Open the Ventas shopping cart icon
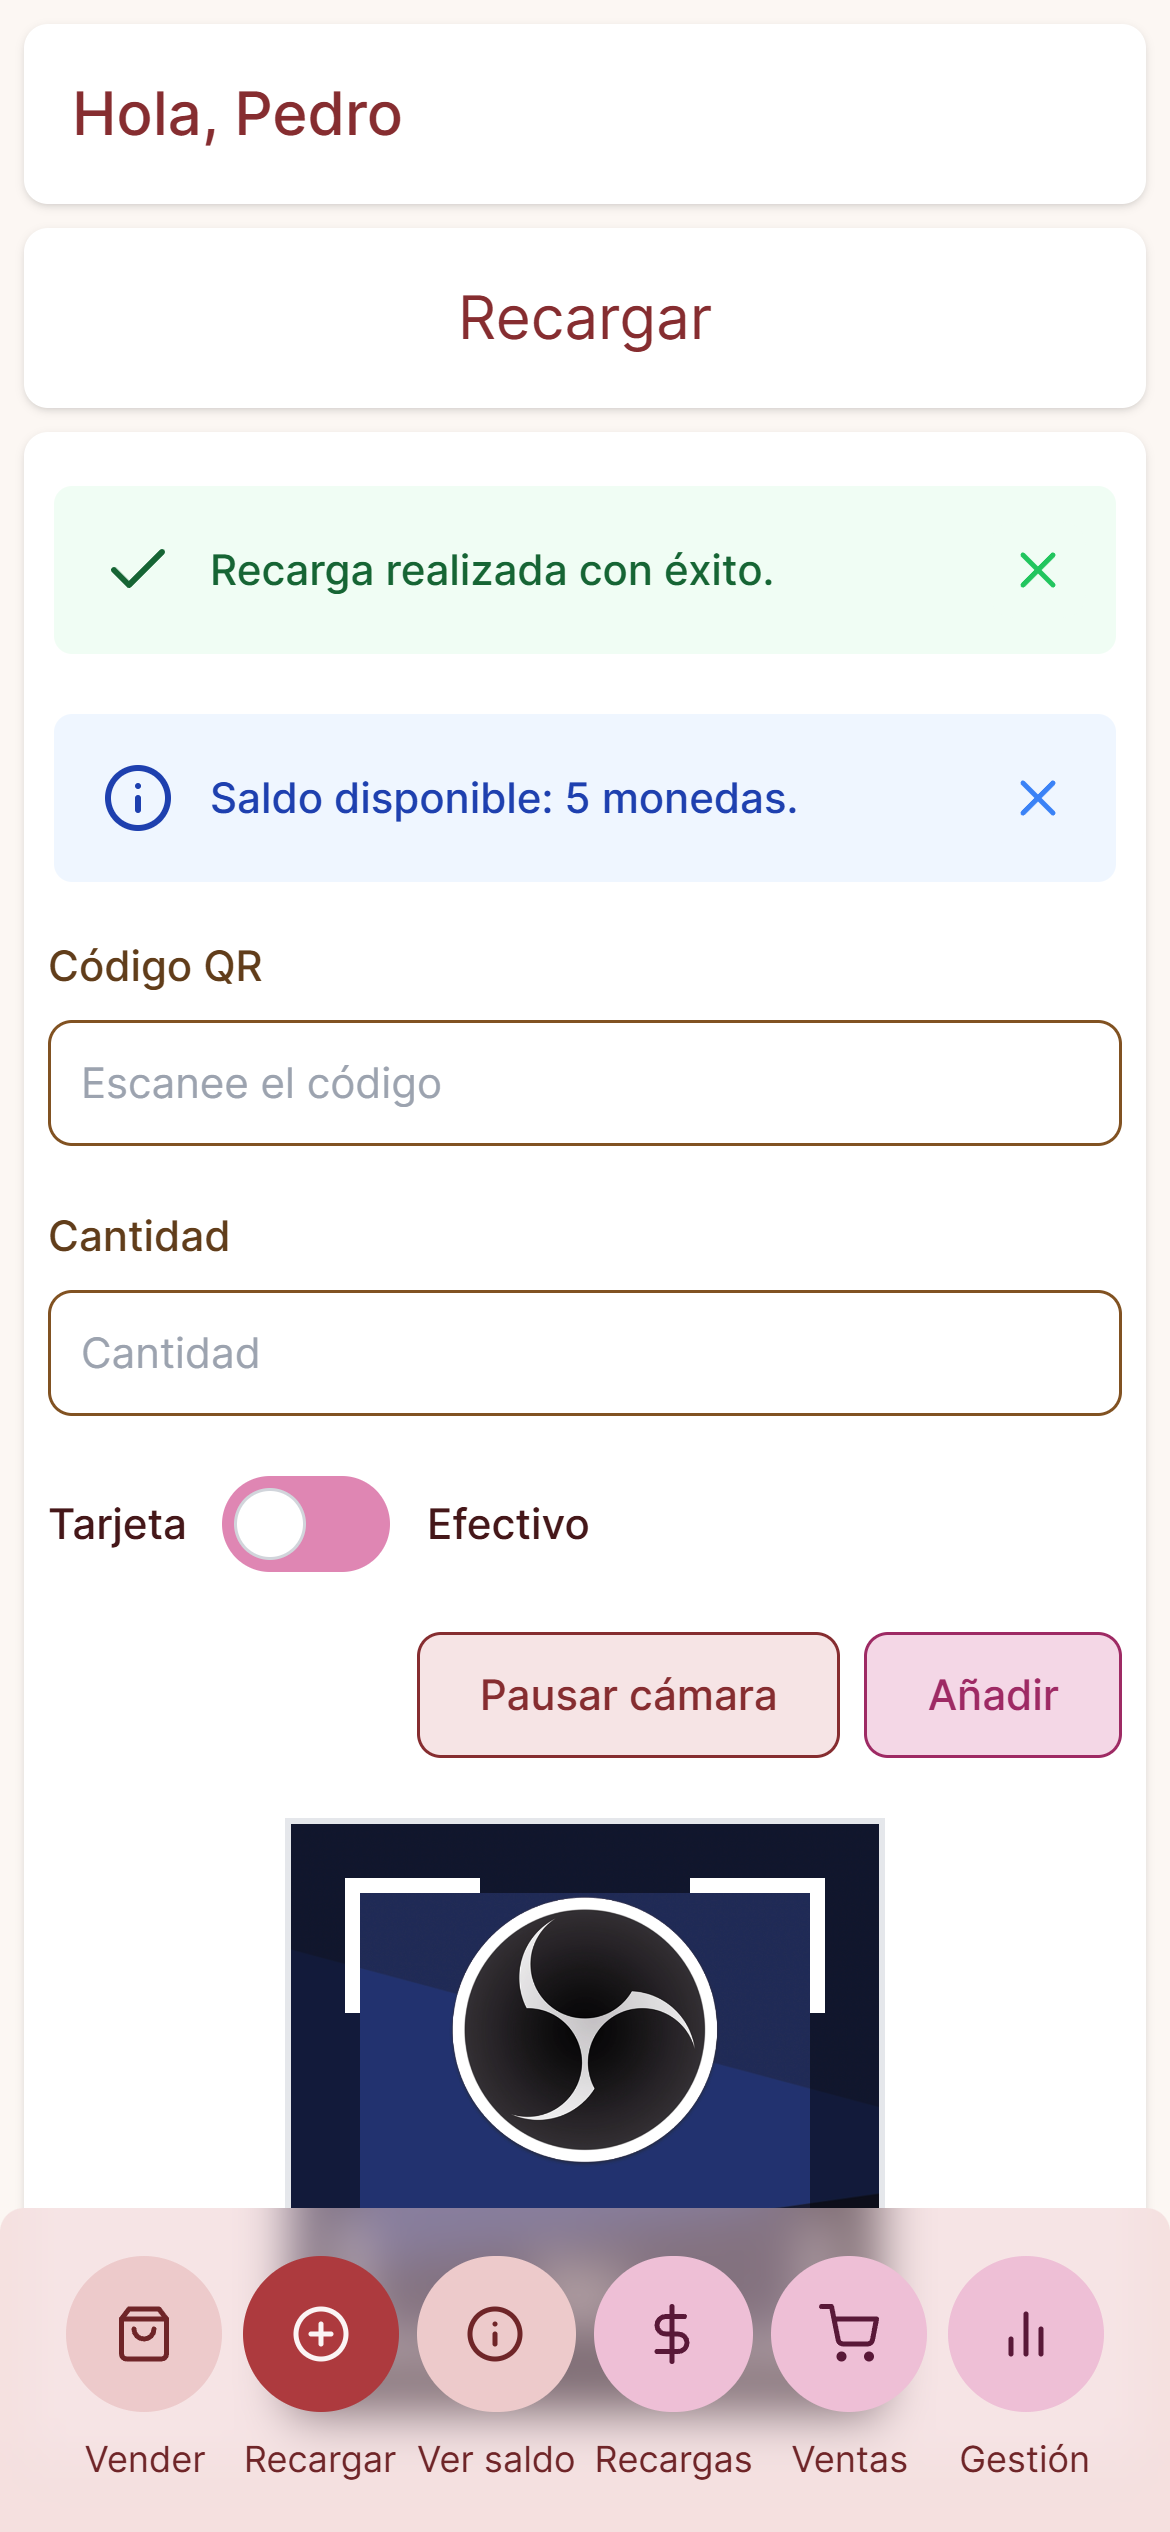Viewport: 1170px width, 2532px height. coord(849,2333)
